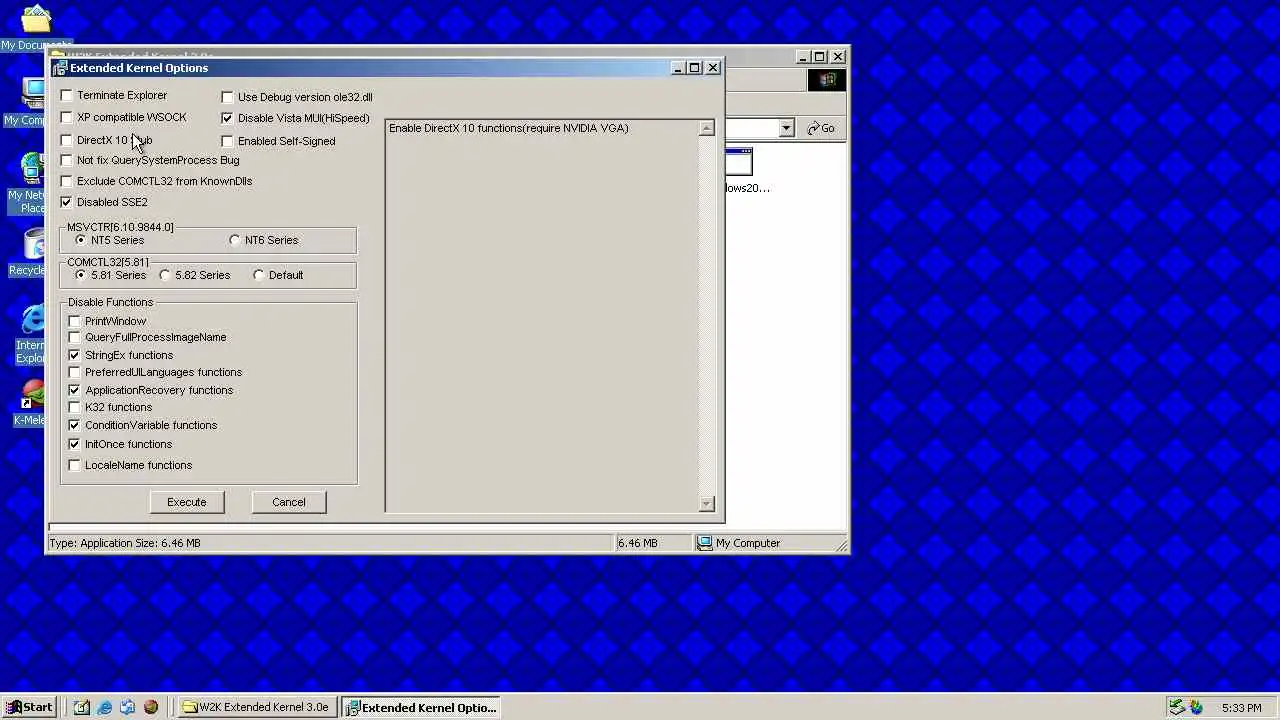The height and width of the screenshot is (720, 1280).
Task: Click Extended Kernel Options taskbar button
Action: 419,707
